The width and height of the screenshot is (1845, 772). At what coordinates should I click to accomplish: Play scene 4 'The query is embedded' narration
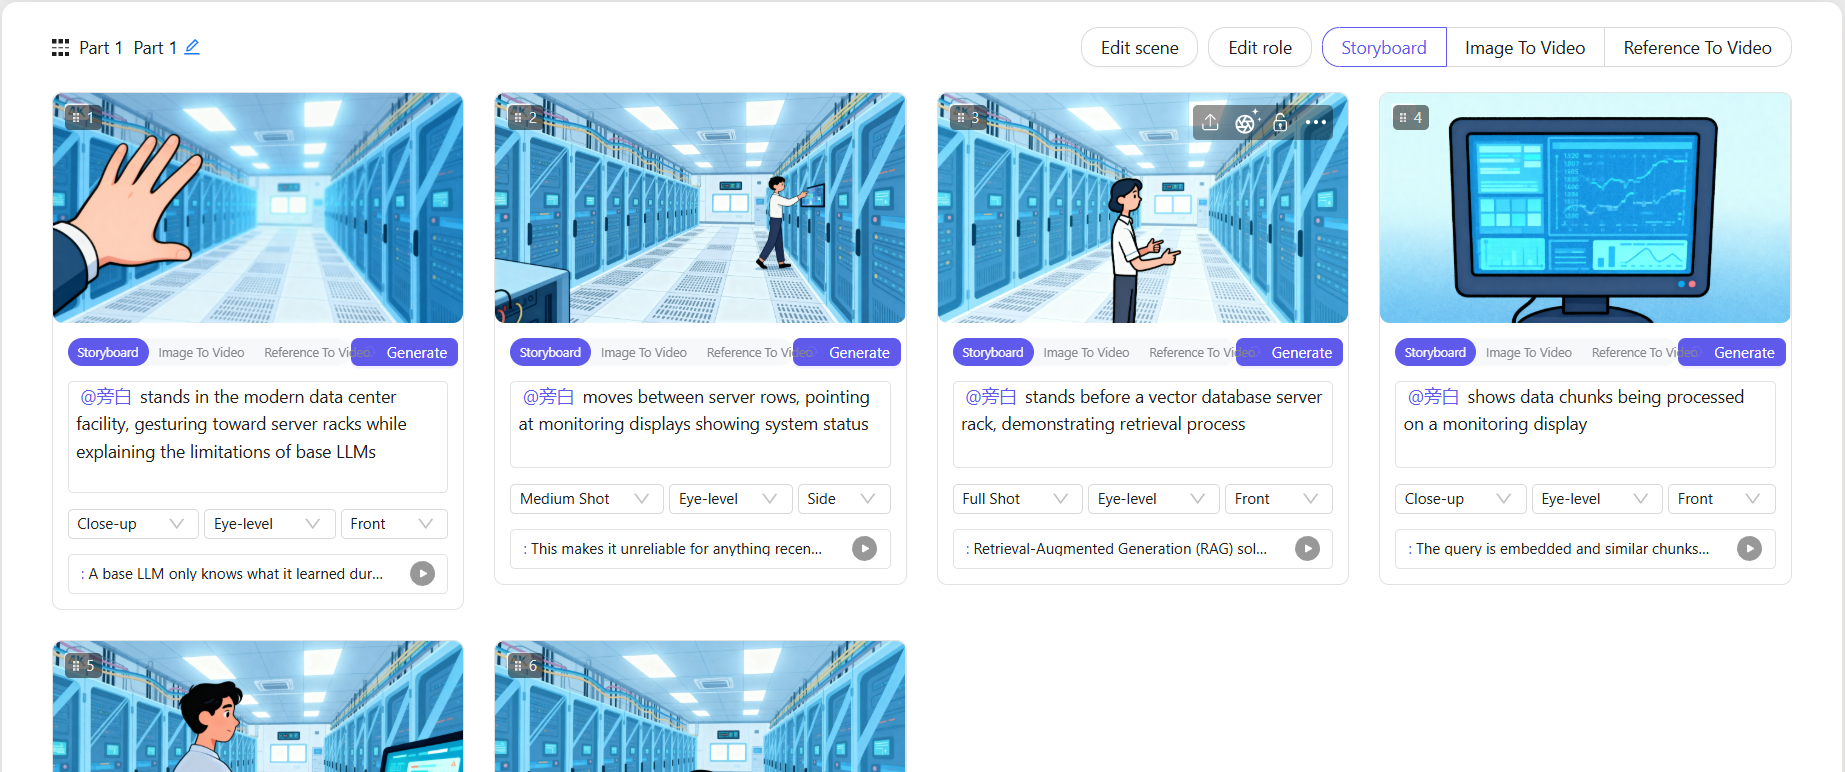point(1749,548)
